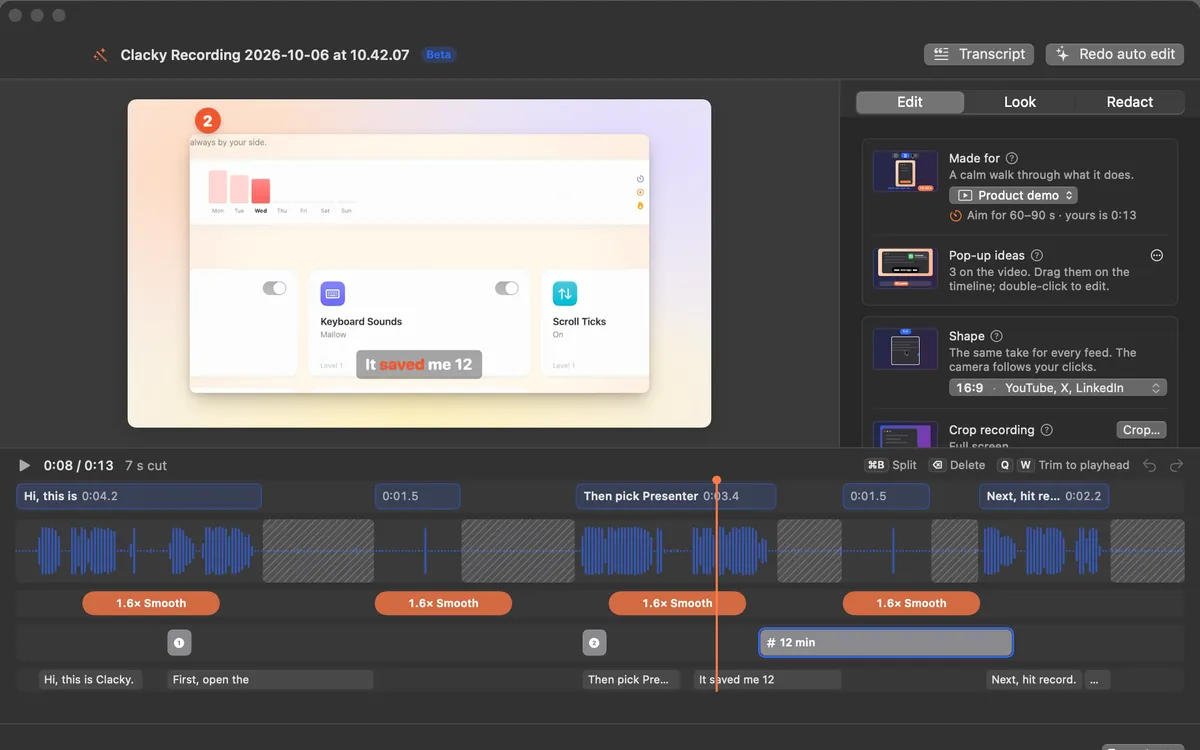Open the Look tab
This screenshot has width=1200, height=750.
1020,102
